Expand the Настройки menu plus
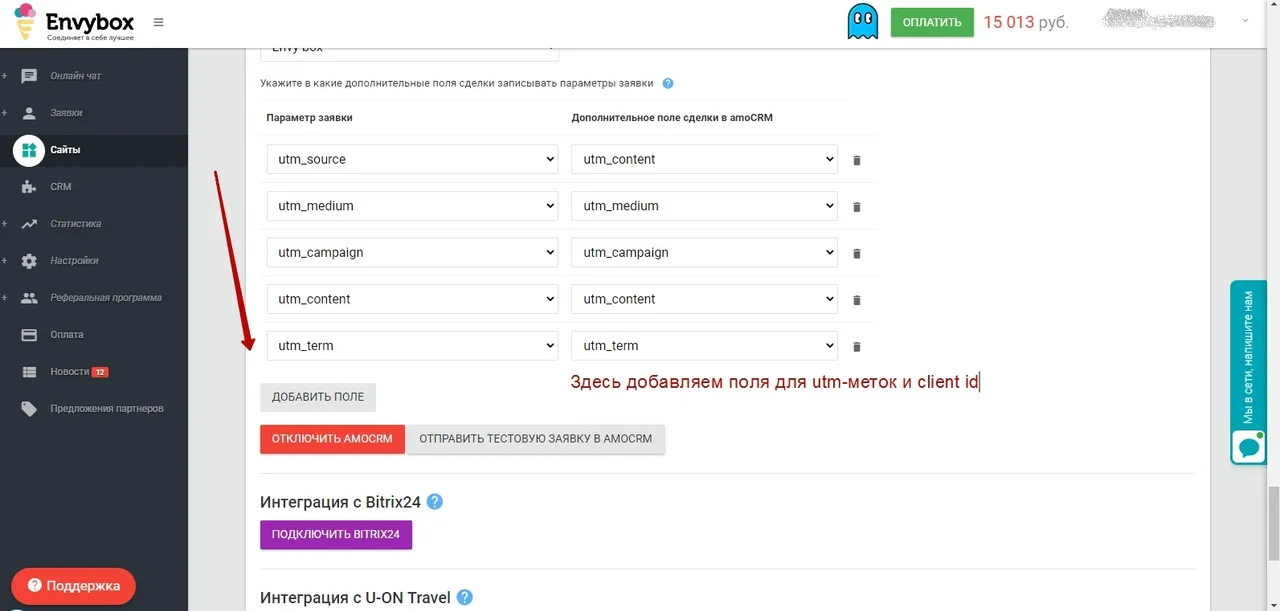Viewport: 1280px width, 611px height. [4, 261]
